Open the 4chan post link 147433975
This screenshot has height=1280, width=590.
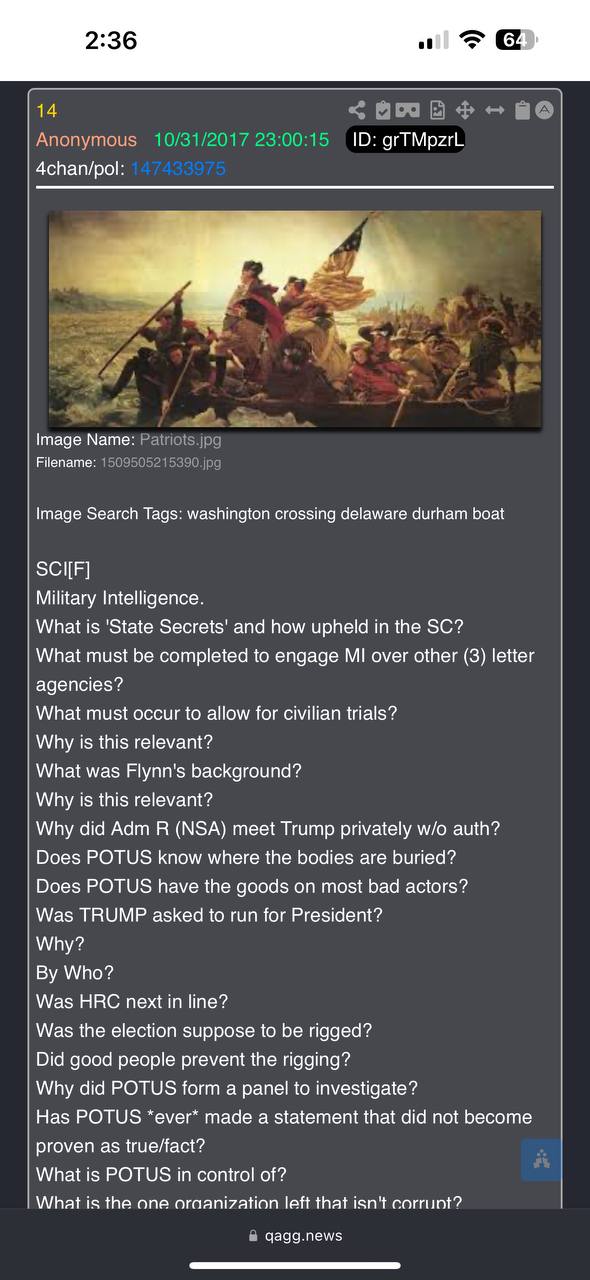tap(178, 169)
